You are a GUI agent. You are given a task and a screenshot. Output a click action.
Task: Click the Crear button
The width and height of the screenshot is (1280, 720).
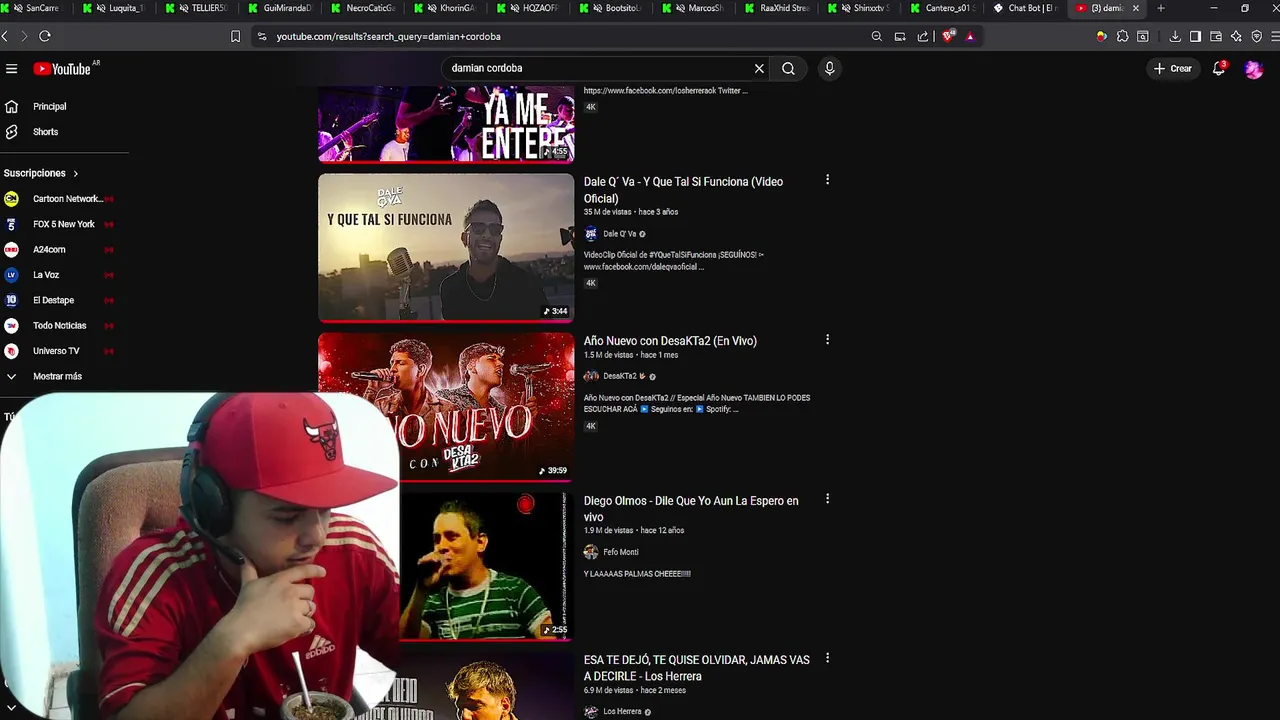(x=1173, y=69)
